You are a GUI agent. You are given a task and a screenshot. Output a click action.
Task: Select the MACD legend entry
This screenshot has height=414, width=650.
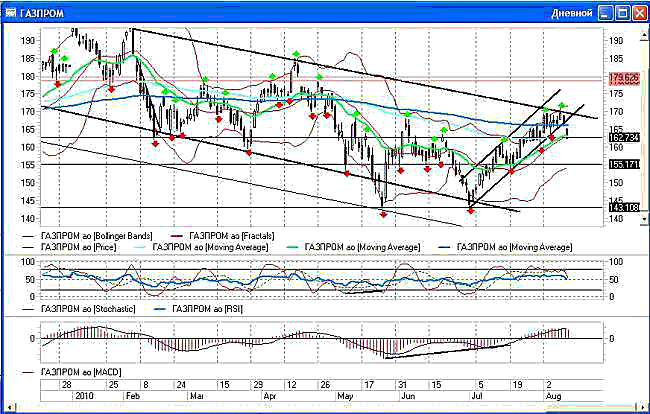pos(81,372)
